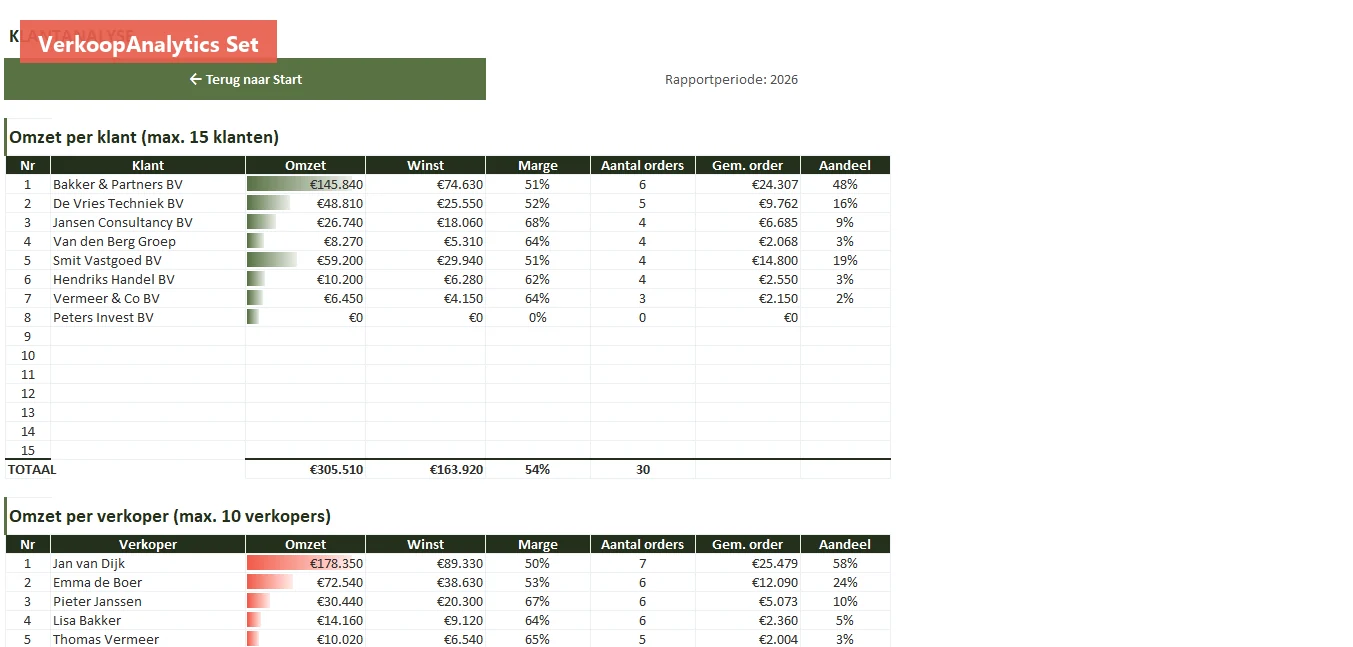Select the Emma de Boer cell

click(148, 582)
